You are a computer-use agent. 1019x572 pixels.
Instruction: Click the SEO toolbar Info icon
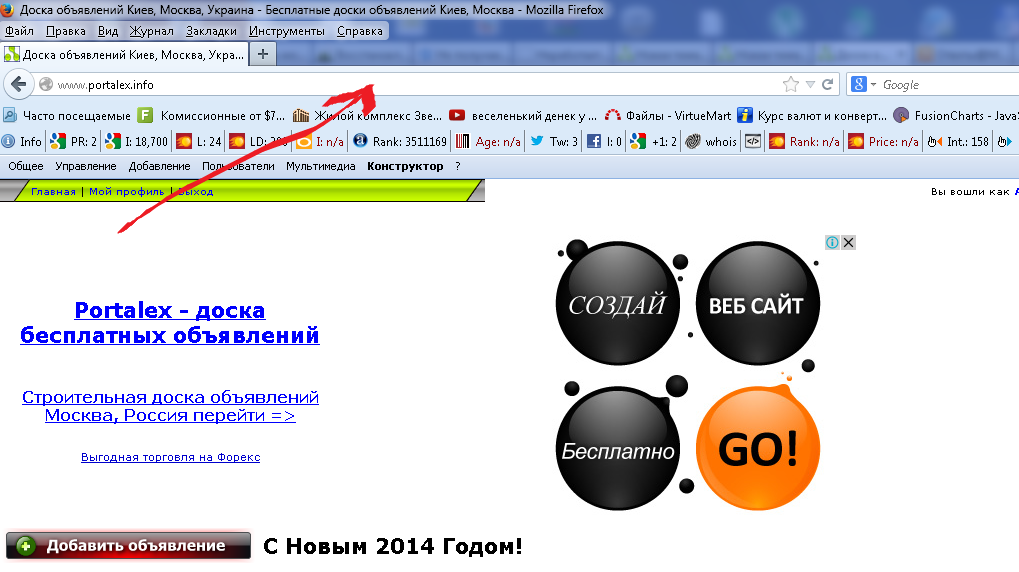coord(21,141)
